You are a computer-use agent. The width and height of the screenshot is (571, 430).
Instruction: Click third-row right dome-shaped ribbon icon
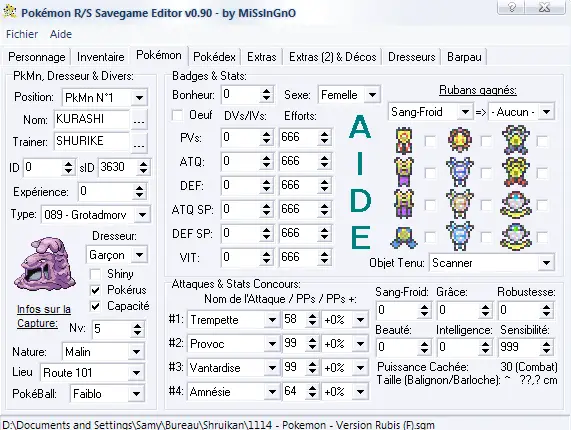(x=516, y=205)
